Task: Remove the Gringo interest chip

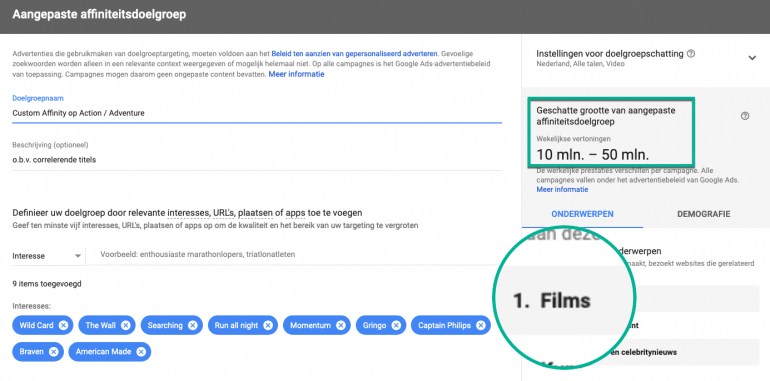Action: click(x=396, y=325)
